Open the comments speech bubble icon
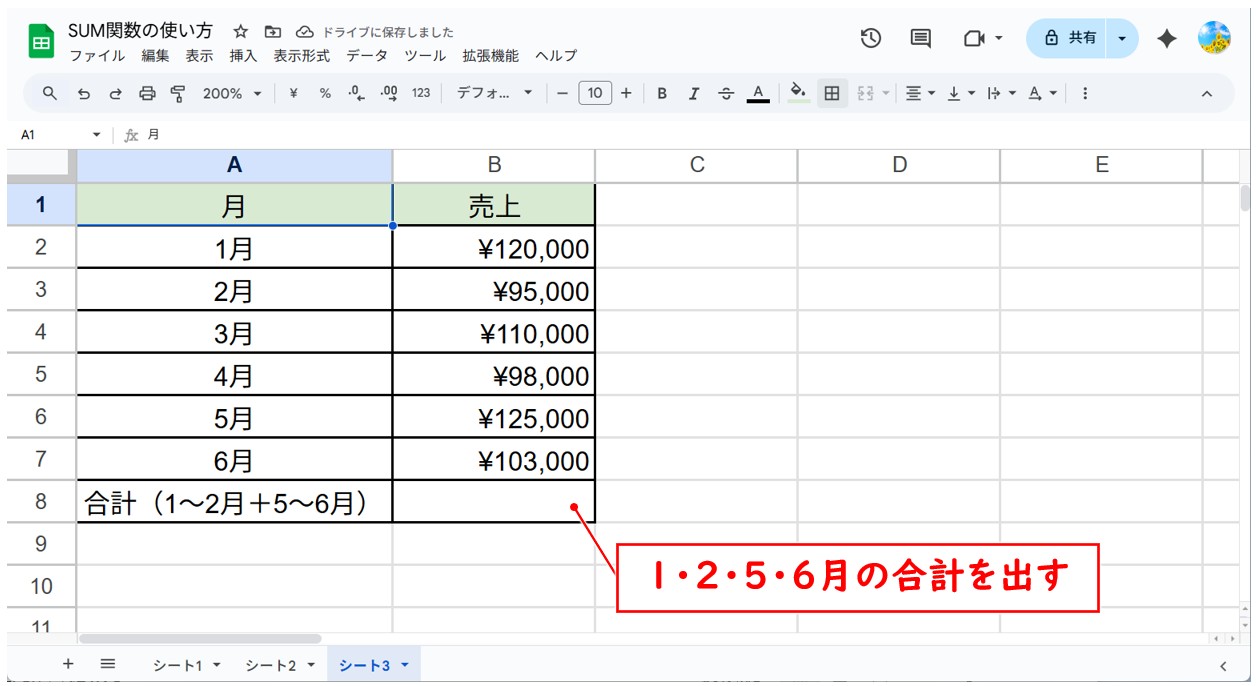 click(x=920, y=38)
